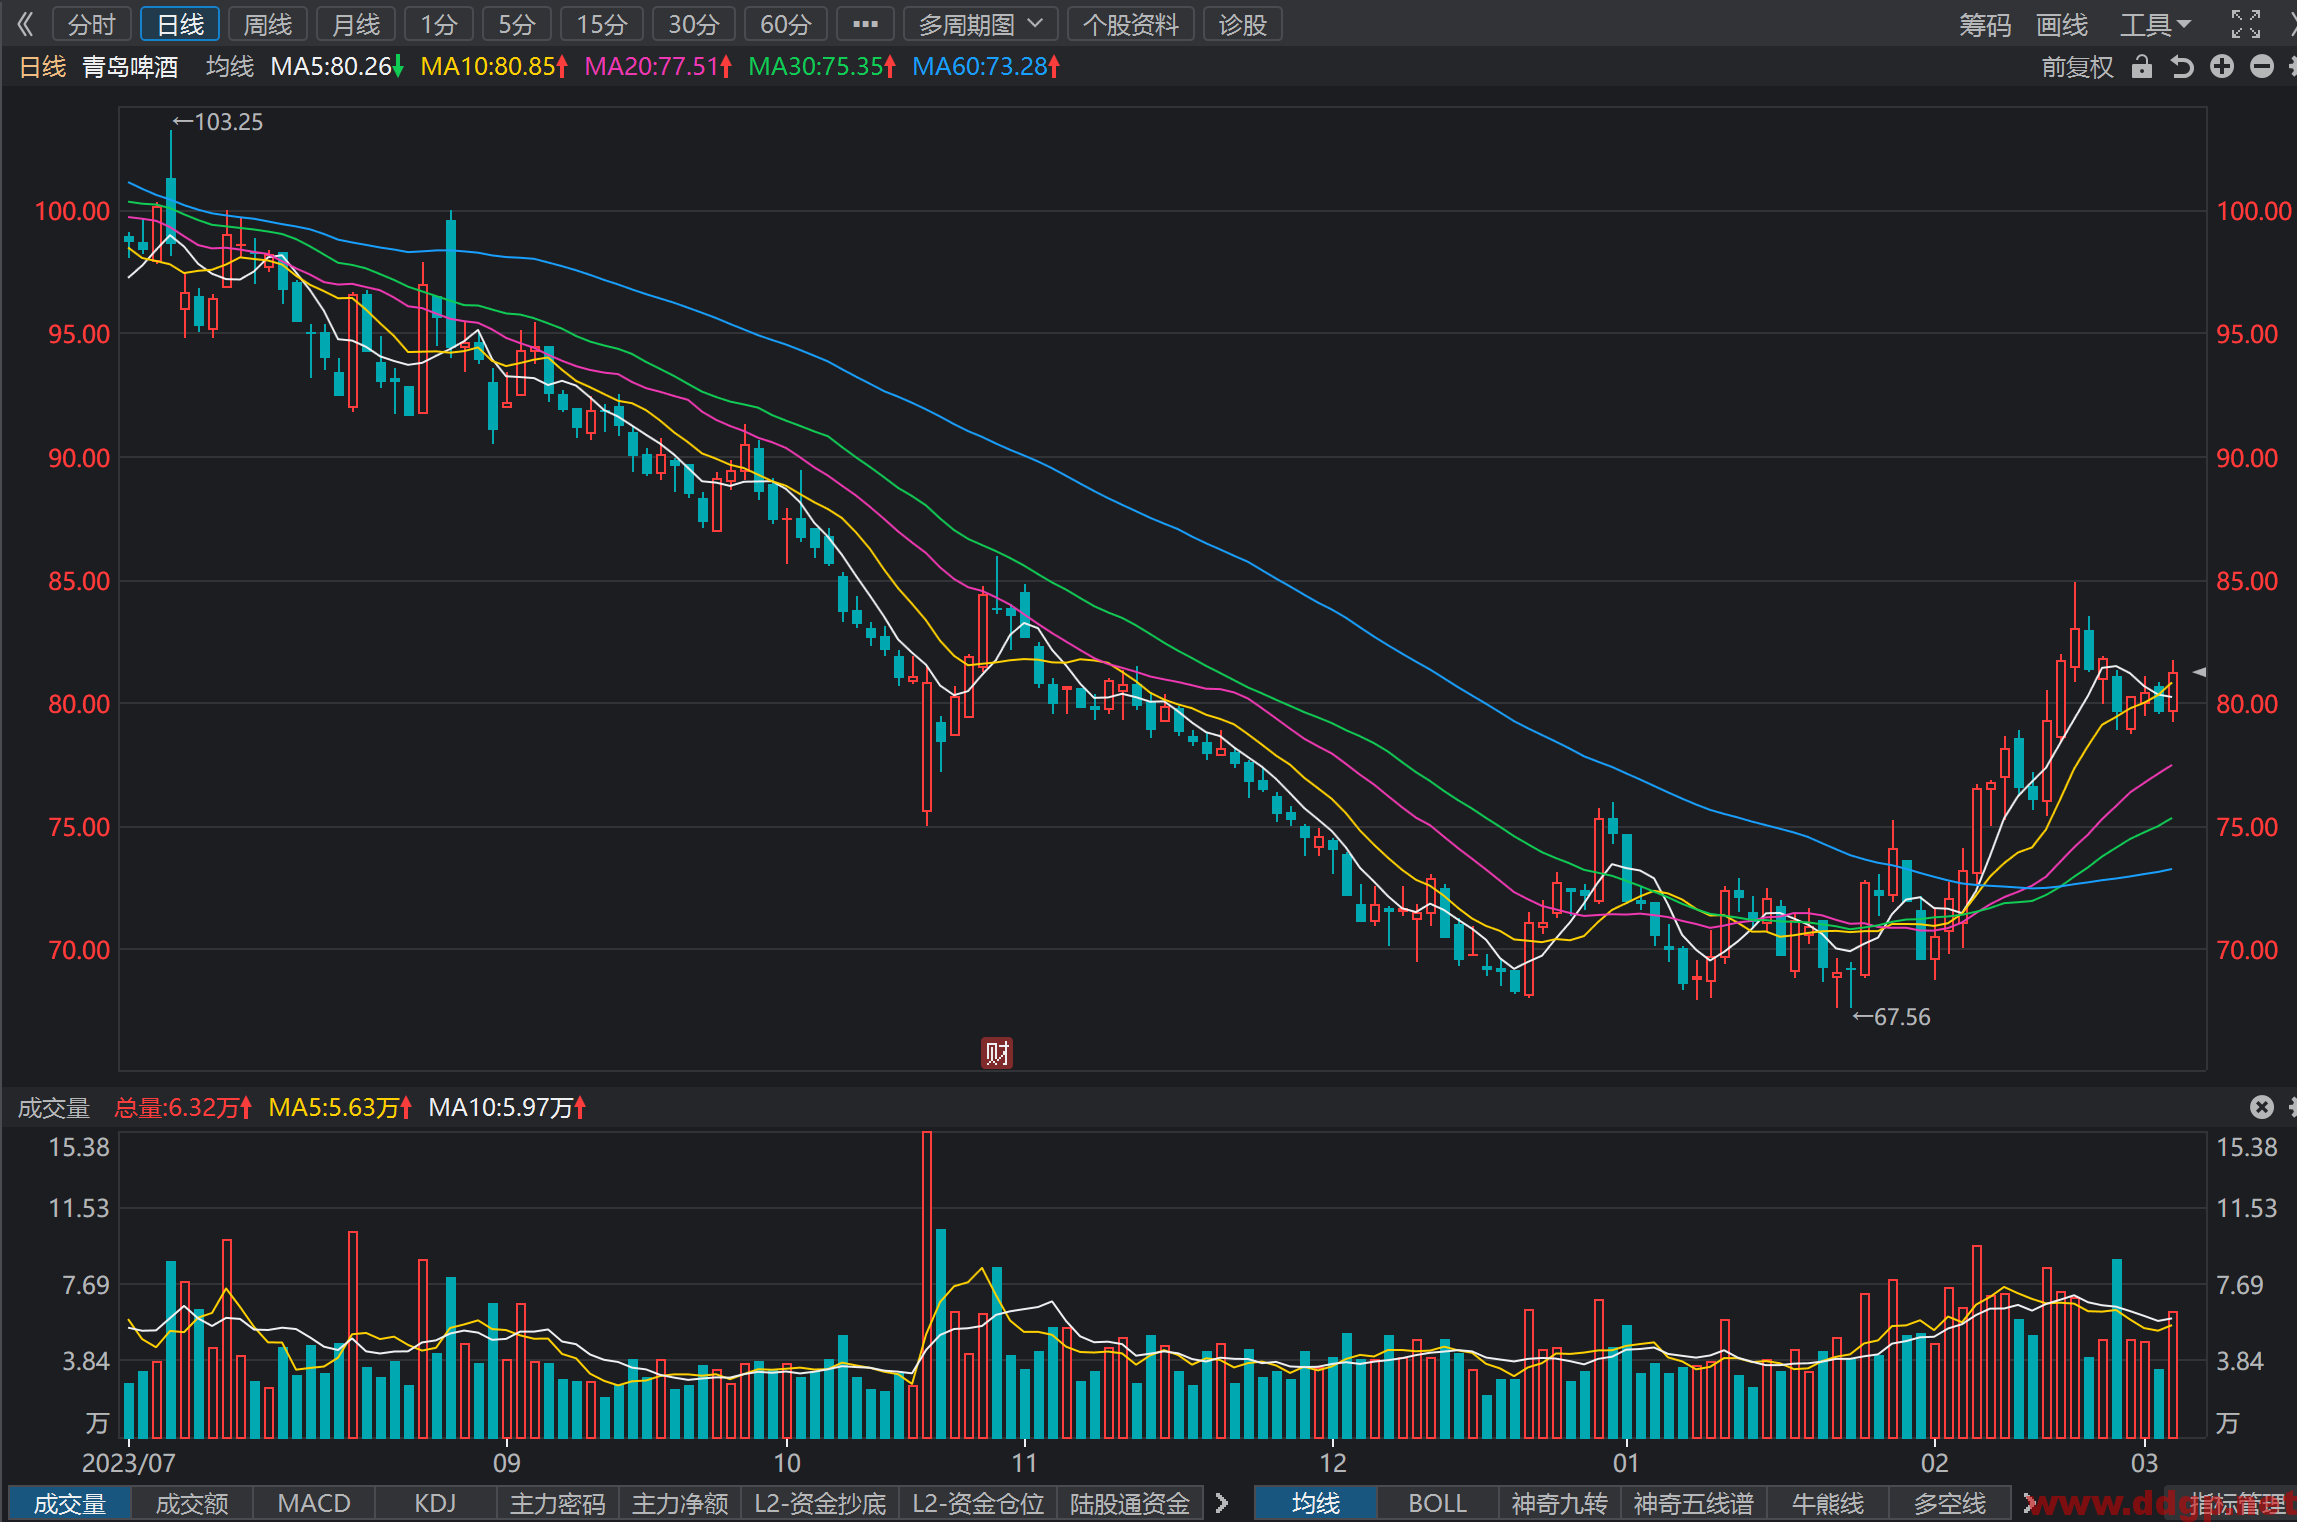2297x1522 pixels.
Task: Switch to 周线 weekly chart
Action: pyautogui.click(x=268, y=24)
